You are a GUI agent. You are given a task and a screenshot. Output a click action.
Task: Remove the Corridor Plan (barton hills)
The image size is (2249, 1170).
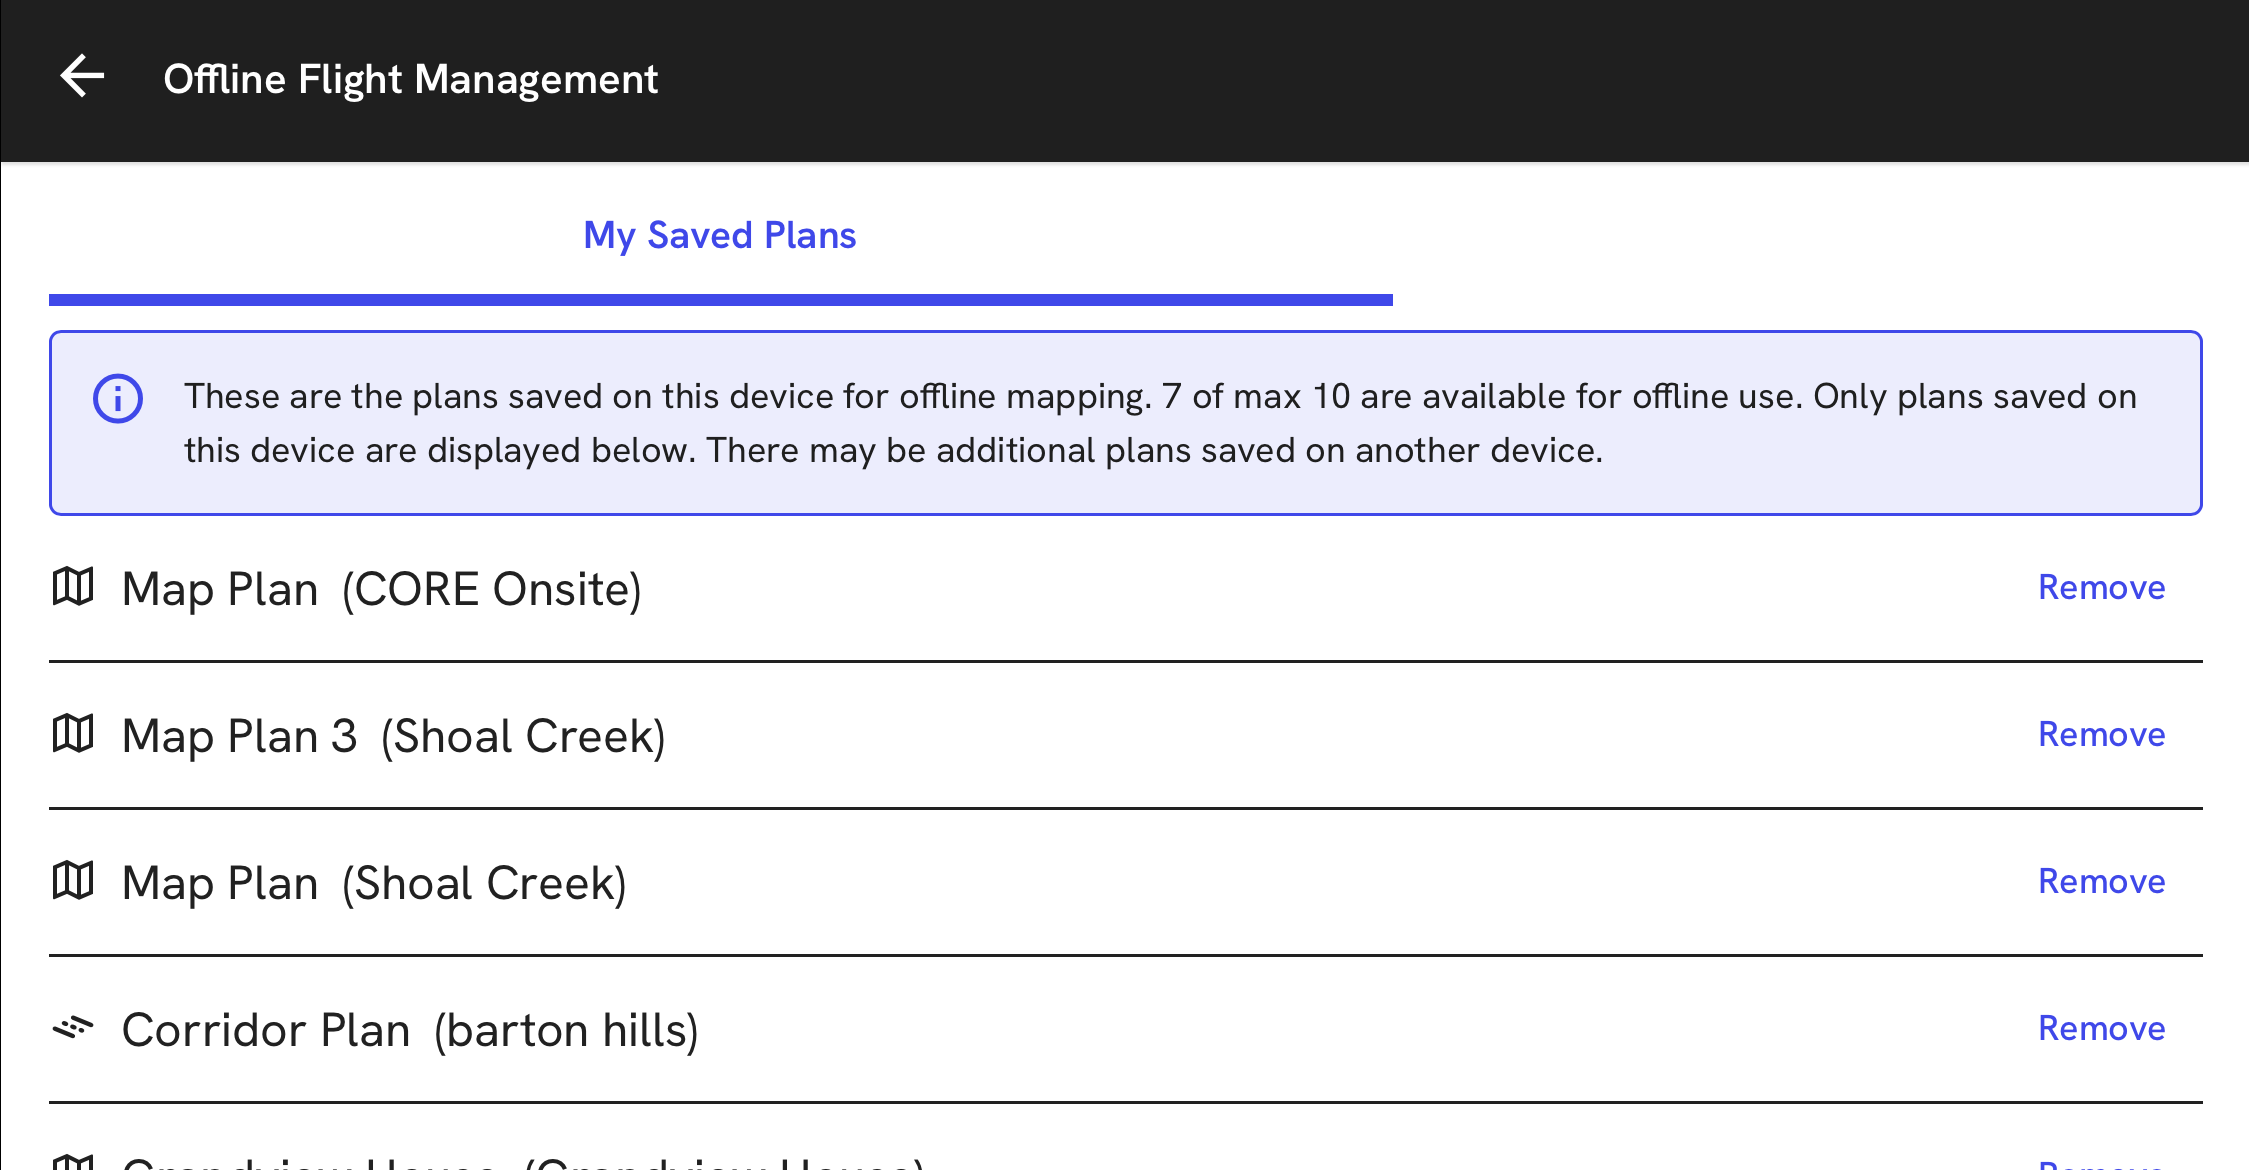(2100, 1028)
